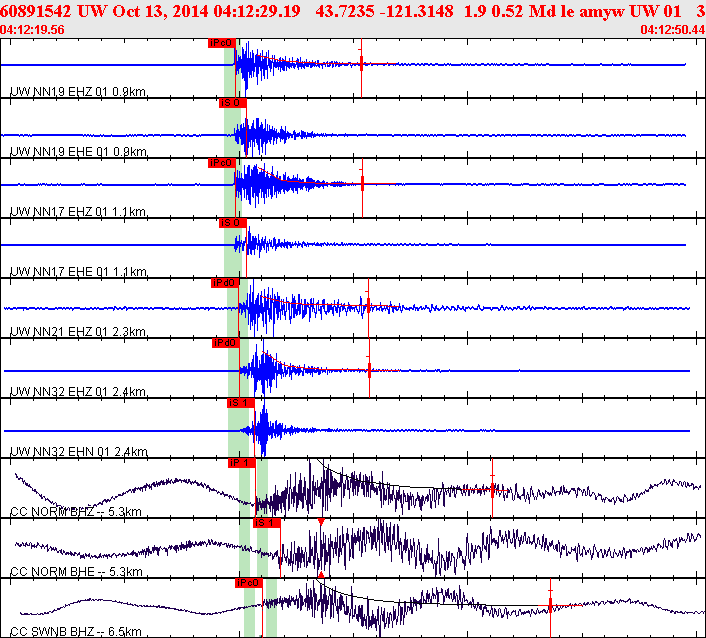Click the start time 04:12:19.56 label
This screenshot has height=638, width=706.
pos(34,30)
